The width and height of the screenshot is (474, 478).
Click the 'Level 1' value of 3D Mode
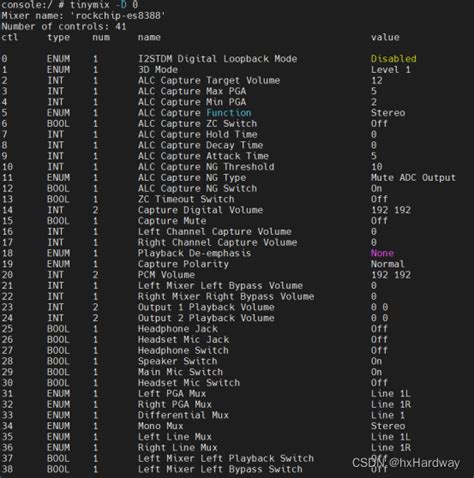point(391,70)
